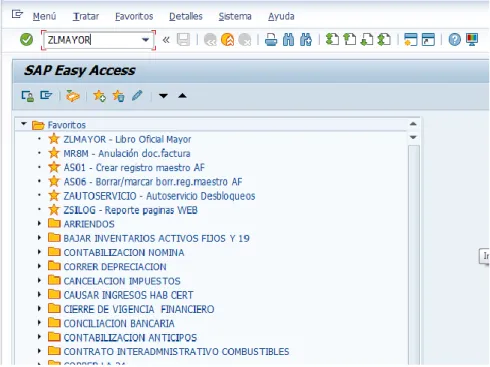This screenshot has height=367, width=490.
Task: Expand the CANCELACION IMPUESTOS folder
Action: click(x=39, y=280)
